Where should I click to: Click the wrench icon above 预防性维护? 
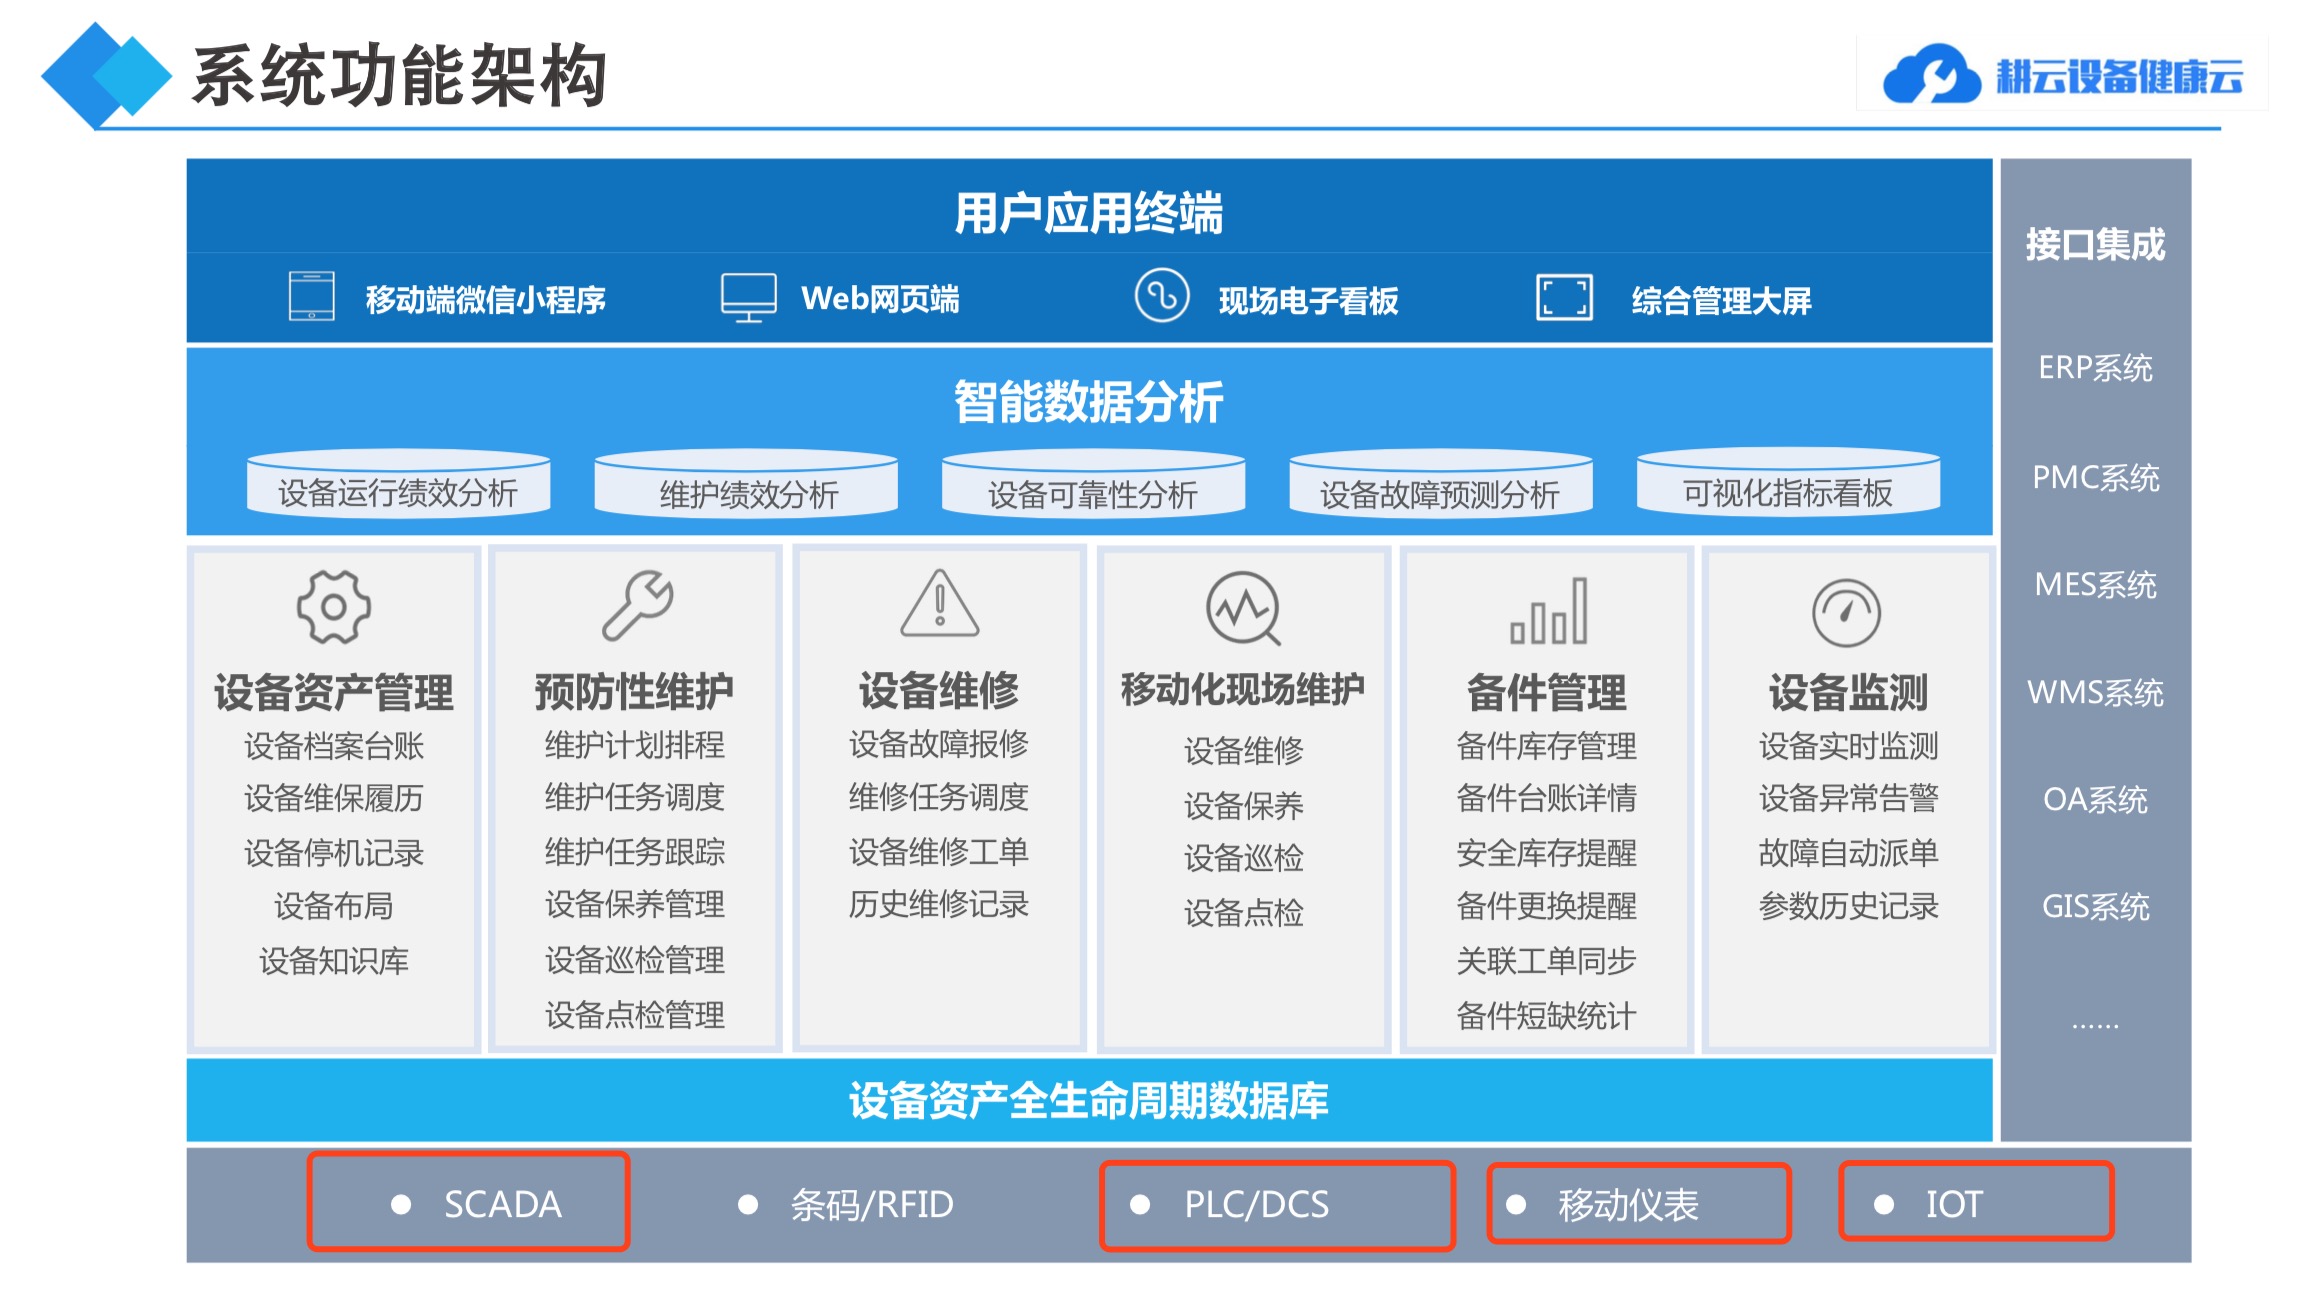click(x=637, y=605)
